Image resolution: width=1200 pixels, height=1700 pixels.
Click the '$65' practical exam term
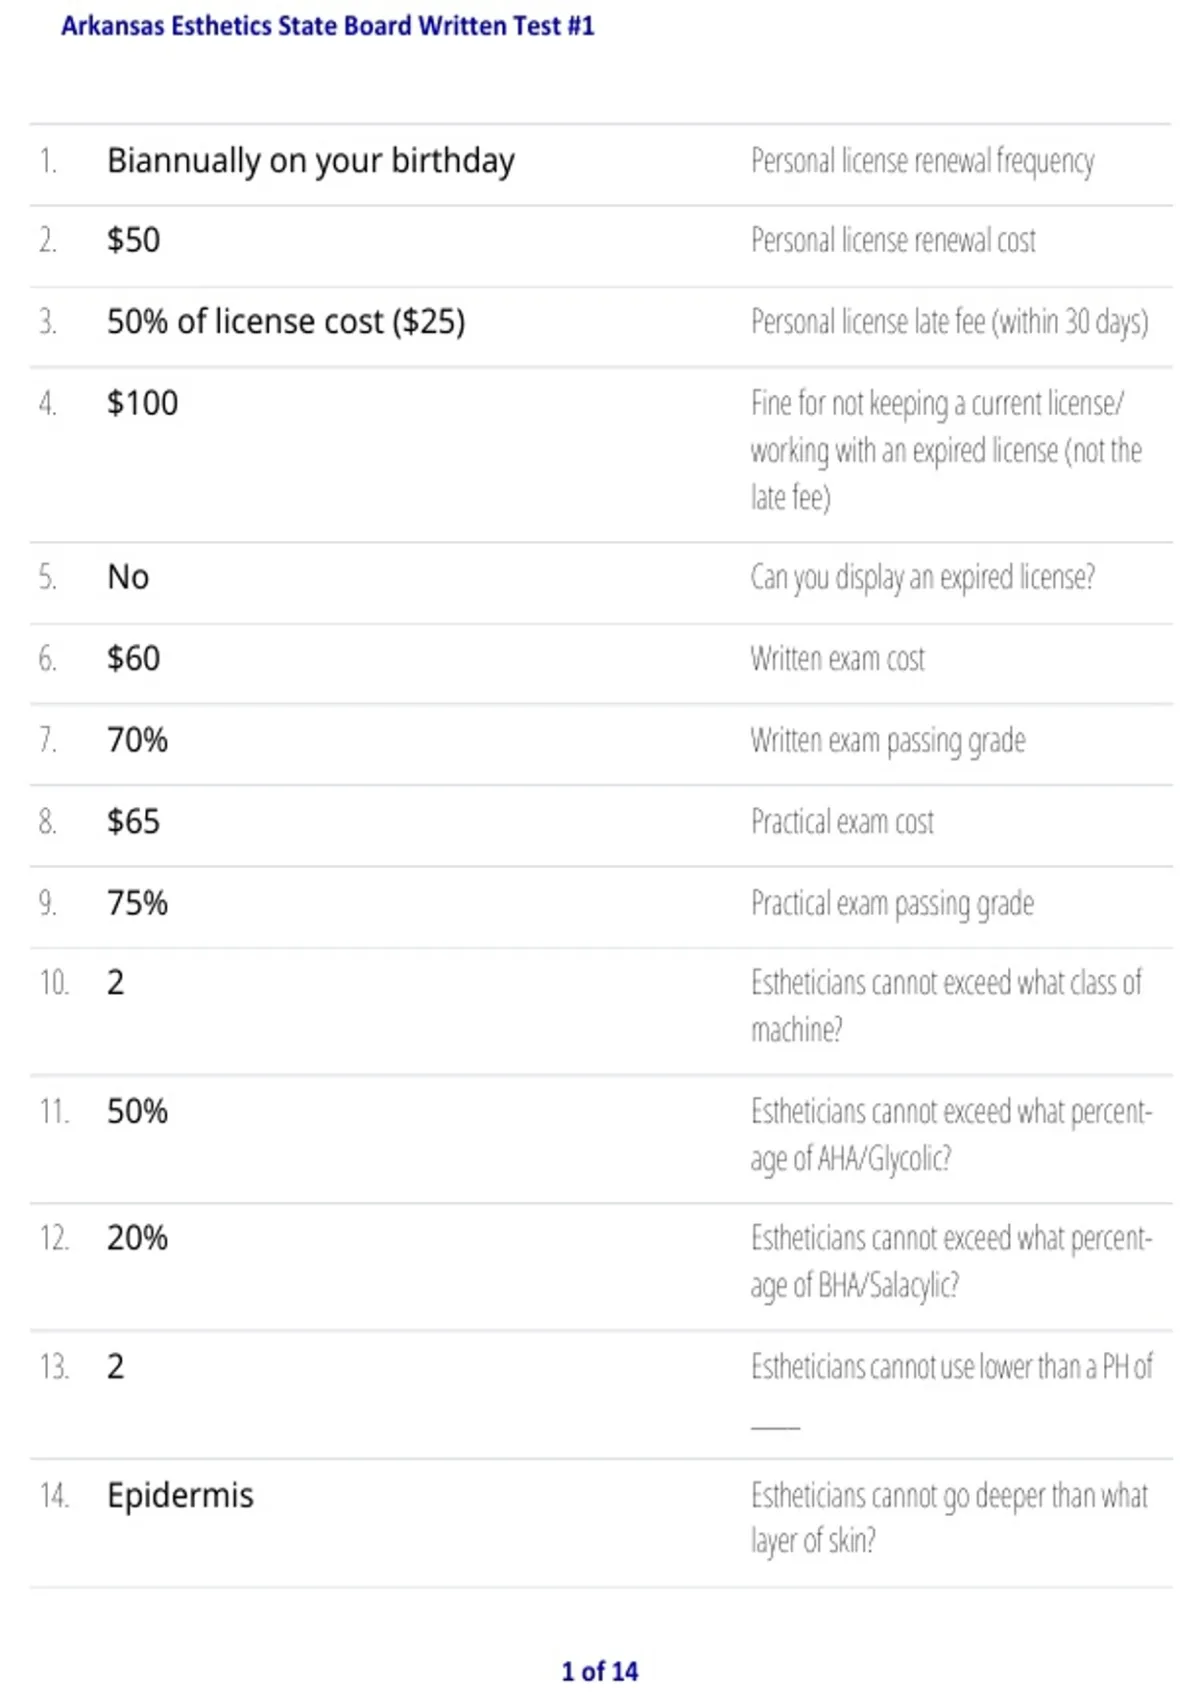[133, 821]
